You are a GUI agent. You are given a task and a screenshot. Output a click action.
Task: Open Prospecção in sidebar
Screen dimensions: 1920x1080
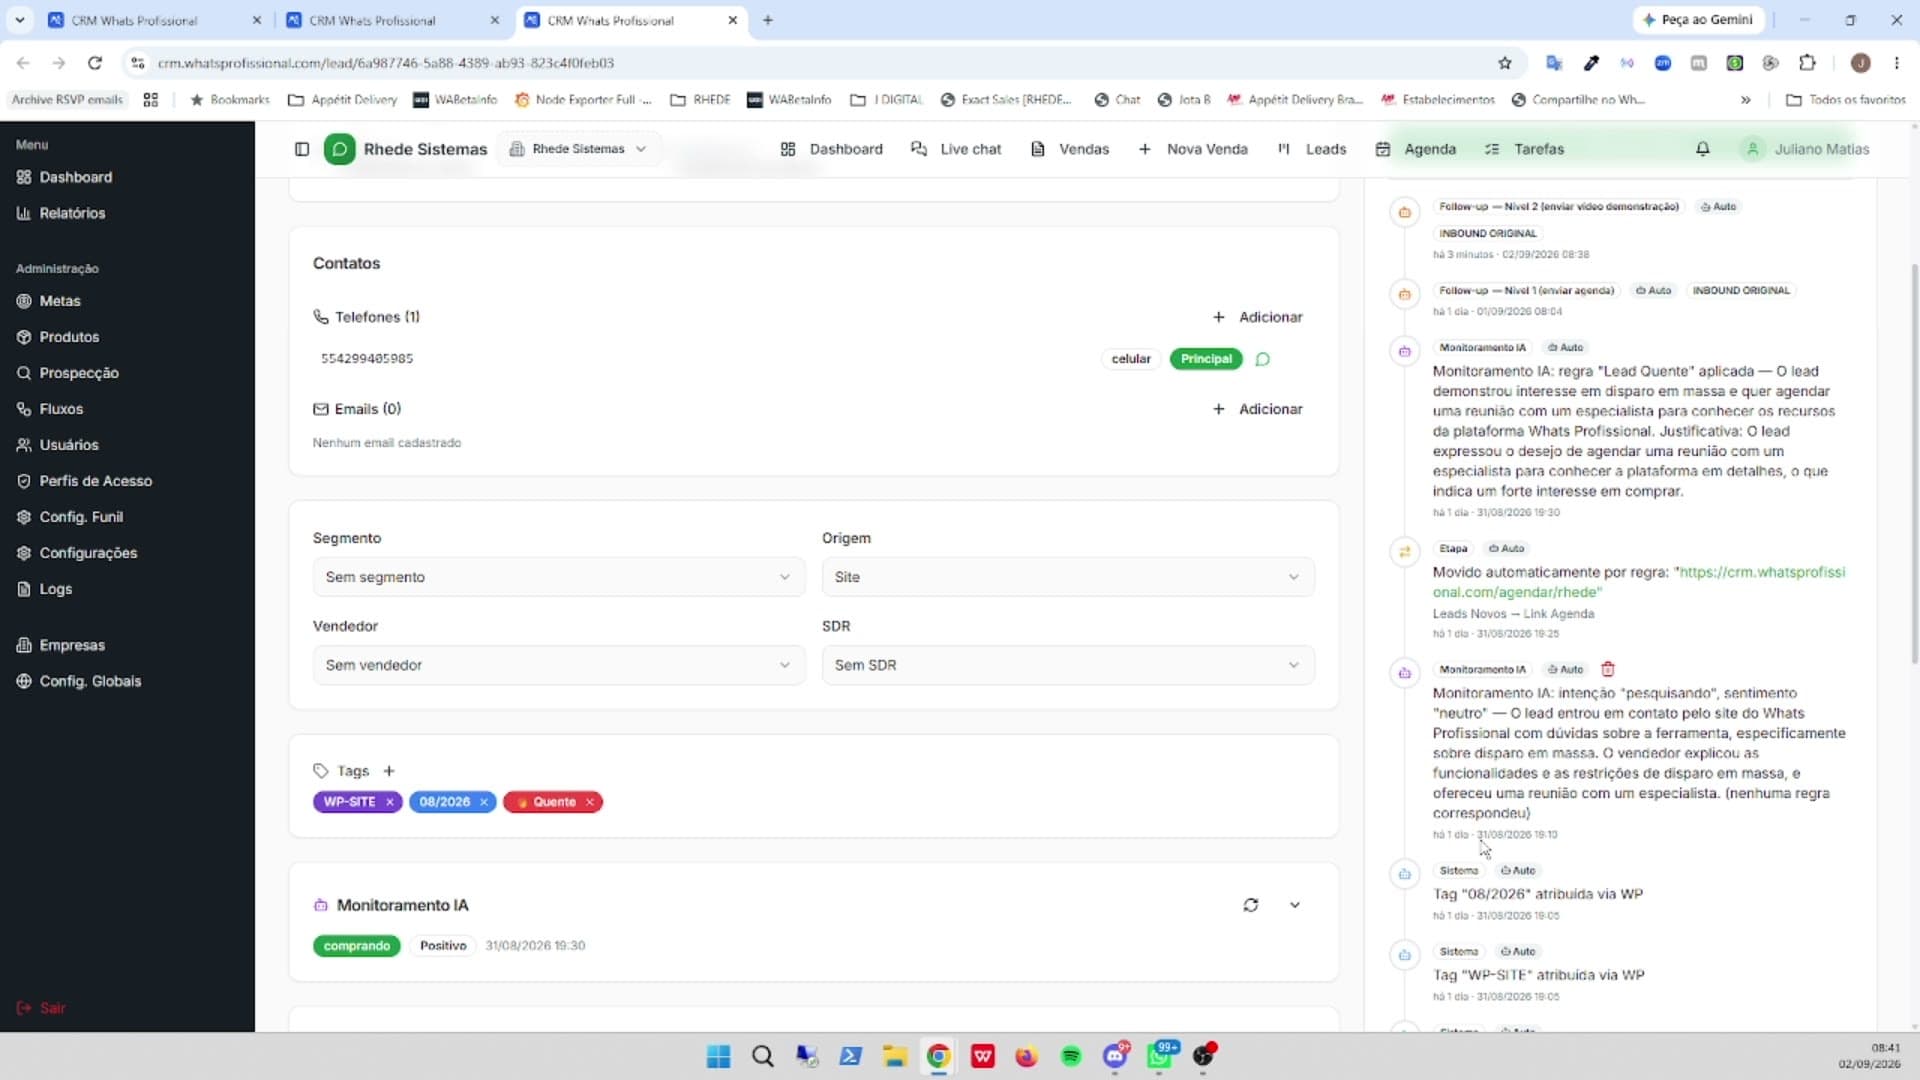point(68,373)
